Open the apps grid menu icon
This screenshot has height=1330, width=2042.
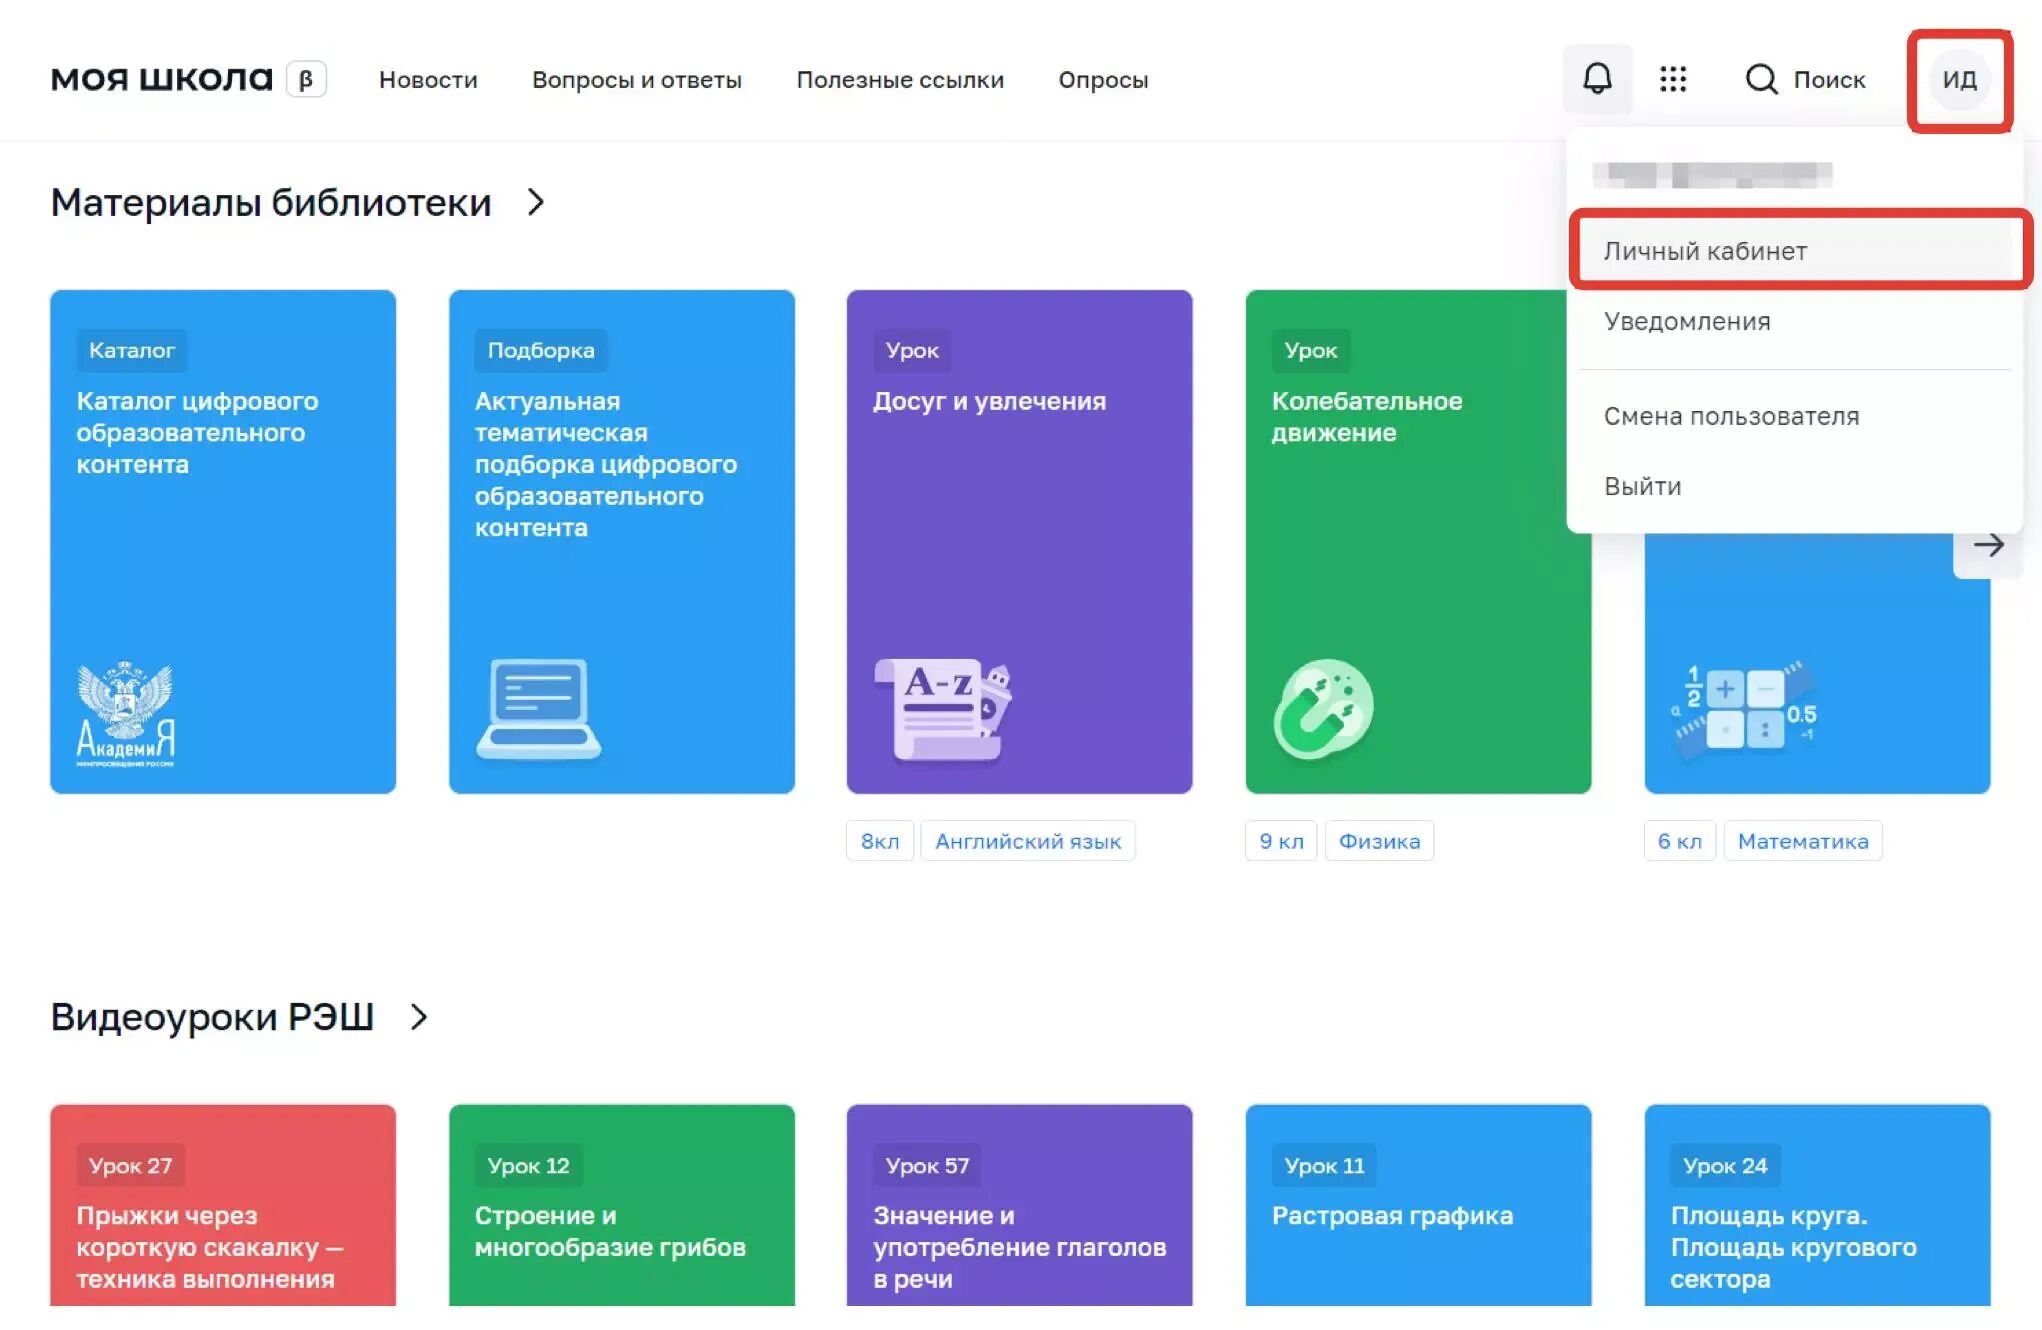tap(1673, 79)
